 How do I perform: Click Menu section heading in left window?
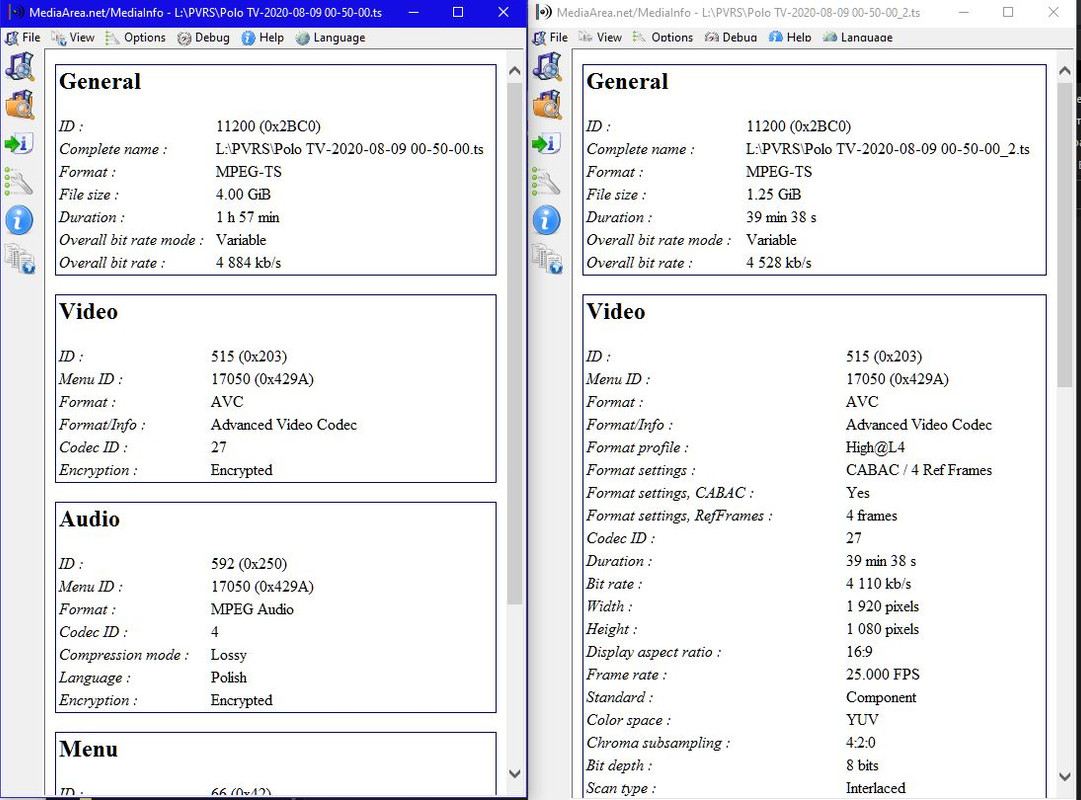point(88,749)
